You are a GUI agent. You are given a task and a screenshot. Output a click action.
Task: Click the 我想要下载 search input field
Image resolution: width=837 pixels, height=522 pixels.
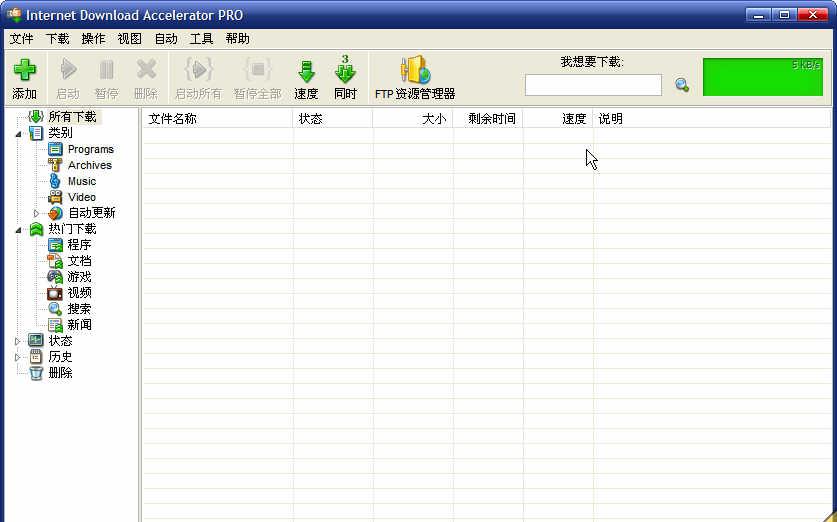click(593, 85)
